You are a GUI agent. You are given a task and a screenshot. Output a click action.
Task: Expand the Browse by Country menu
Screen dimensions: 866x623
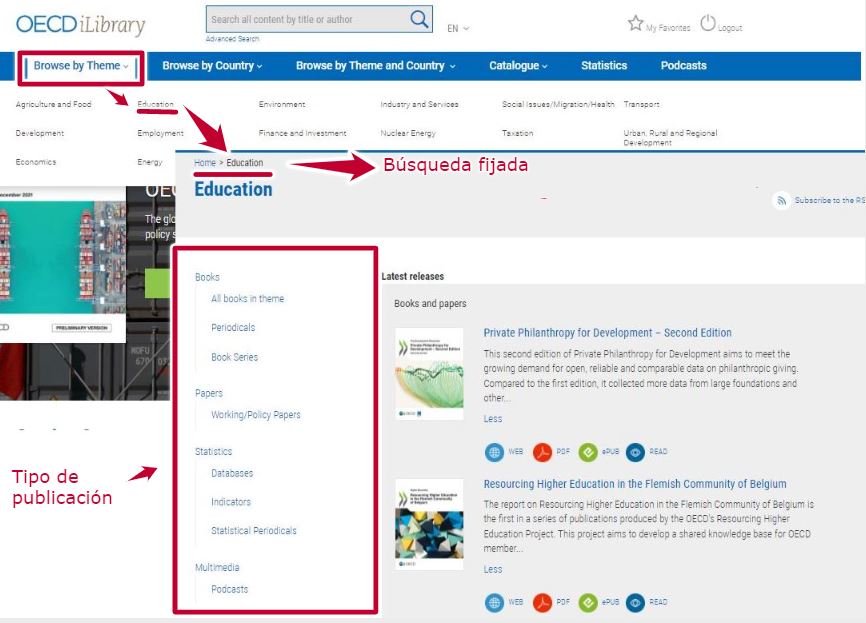point(212,66)
